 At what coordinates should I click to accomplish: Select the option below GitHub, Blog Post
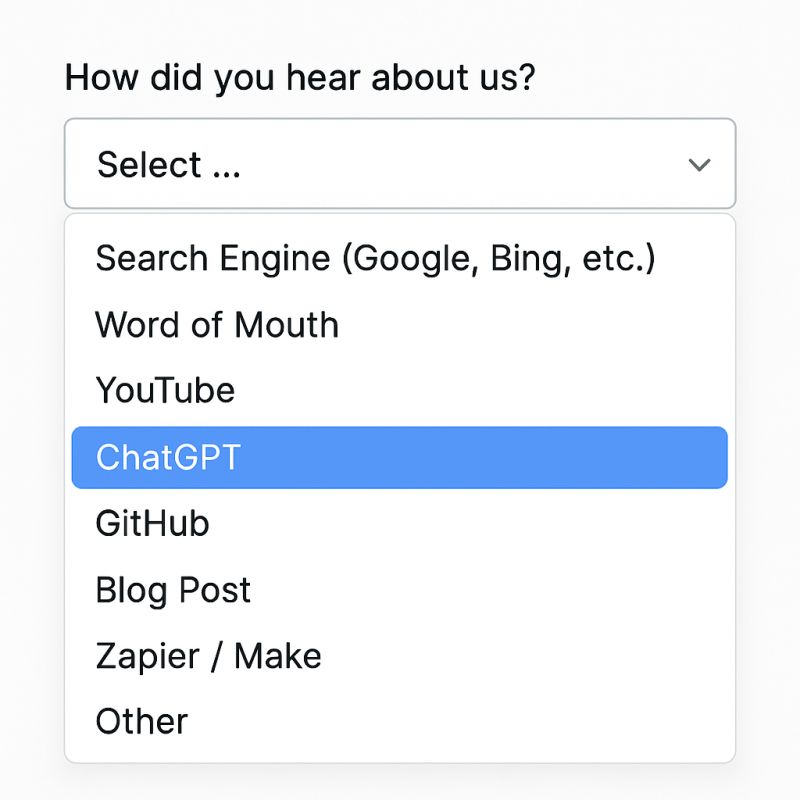pyautogui.click(x=173, y=590)
